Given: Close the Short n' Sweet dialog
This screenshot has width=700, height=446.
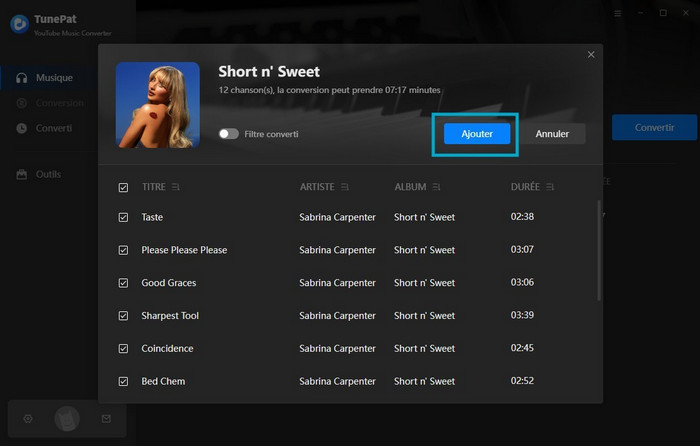Looking at the screenshot, I should 591,55.
